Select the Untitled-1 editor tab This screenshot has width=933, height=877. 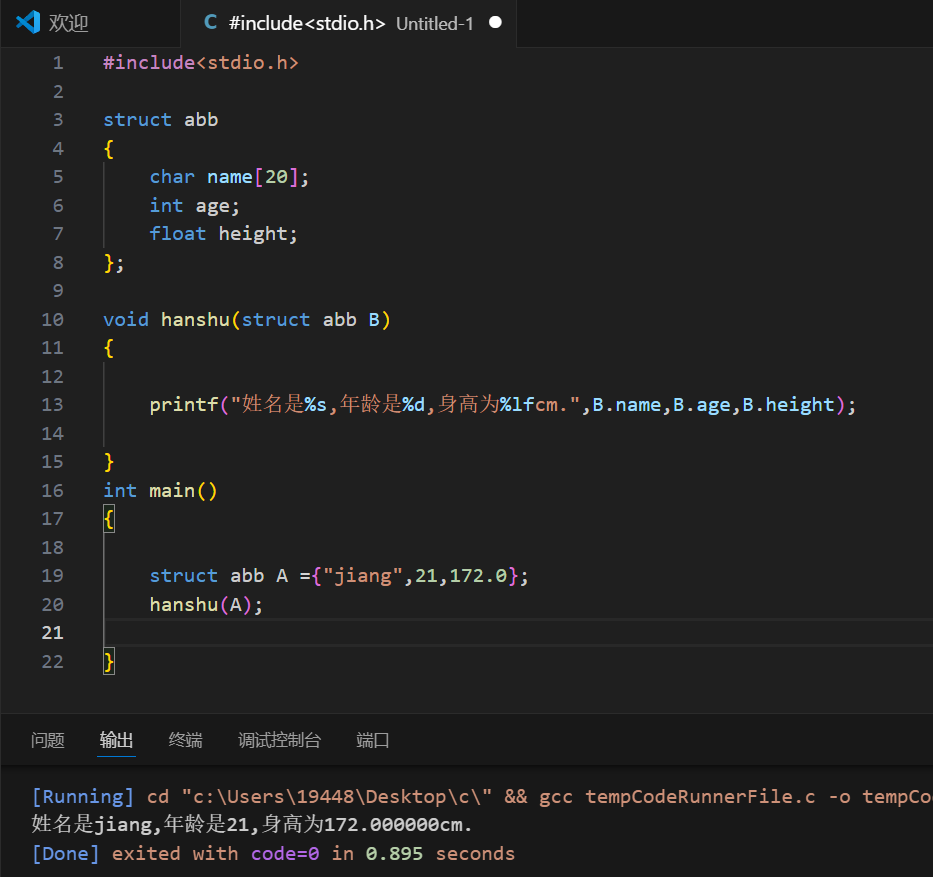click(x=349, y=23)
